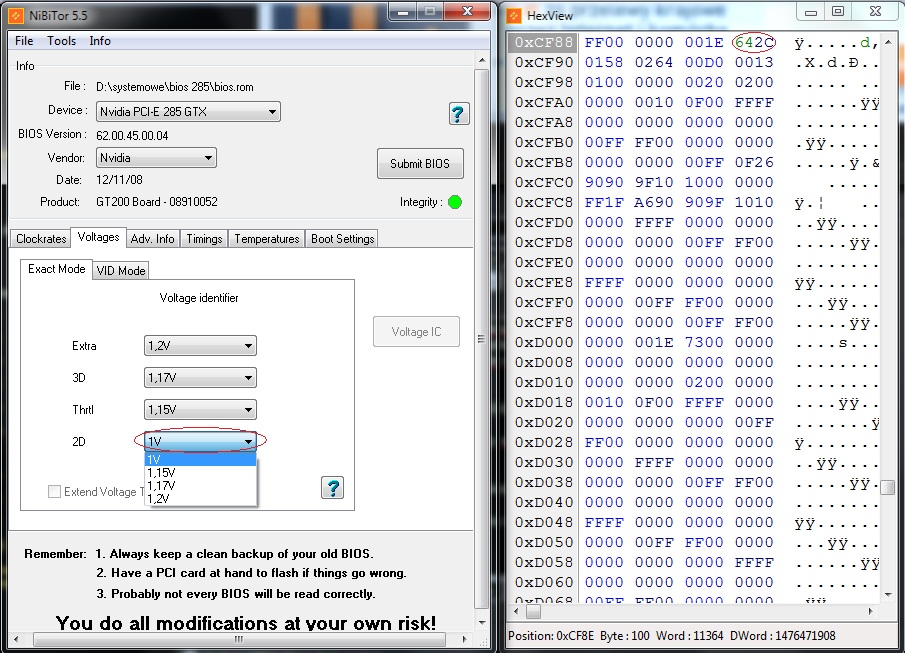Click BIOS version 62.00.45.00.04 text
This screenshot has width=905, height=653.
pos(132,136)
